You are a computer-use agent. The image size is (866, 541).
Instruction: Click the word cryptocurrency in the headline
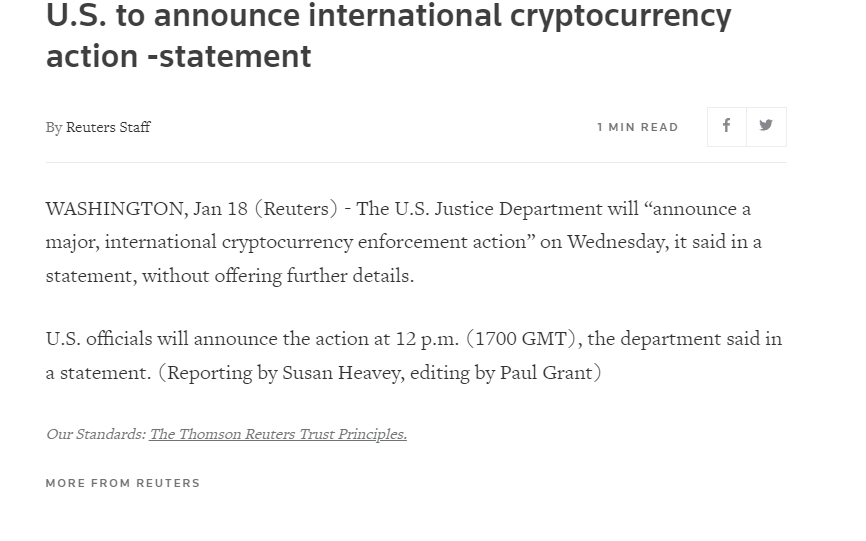(x=620, y=17)
